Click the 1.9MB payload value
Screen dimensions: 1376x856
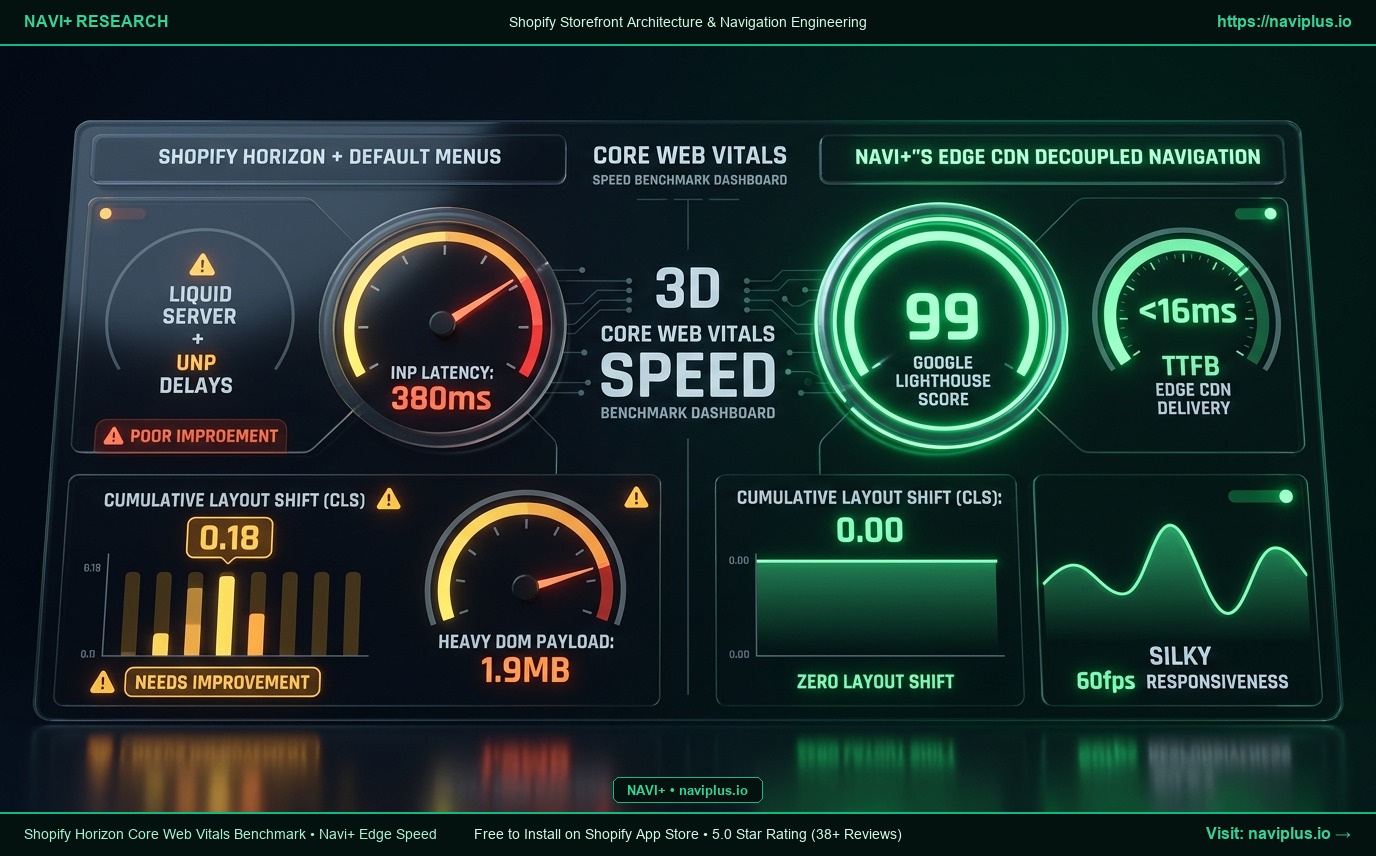point(525,670)
